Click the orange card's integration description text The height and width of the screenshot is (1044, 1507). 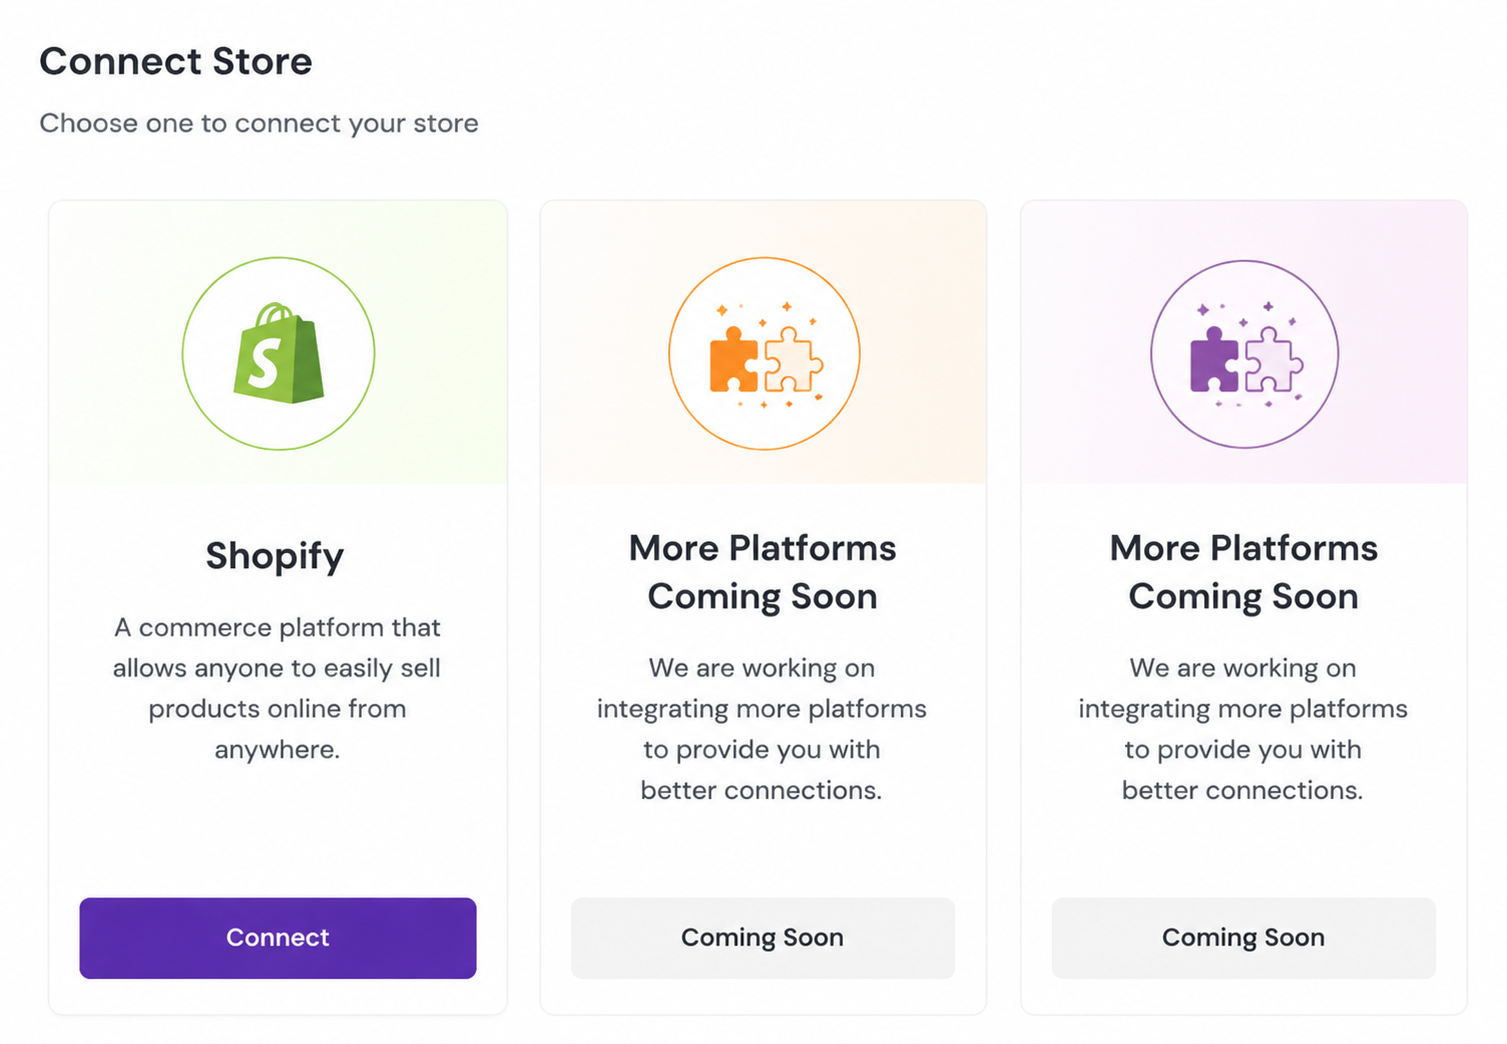coord(762,729)
